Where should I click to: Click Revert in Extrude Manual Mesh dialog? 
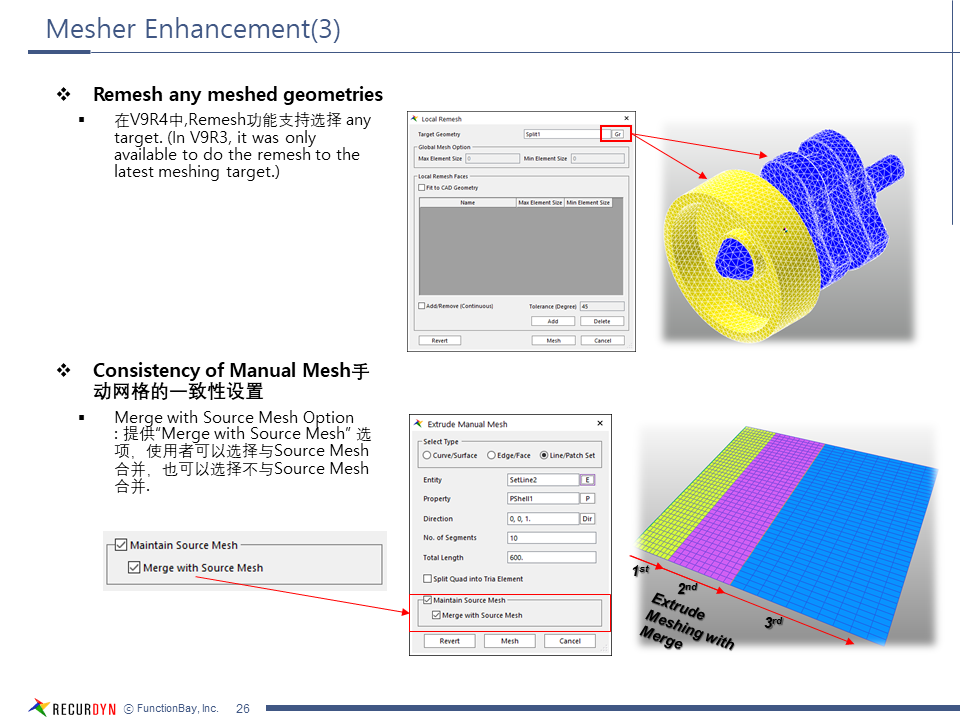coord(450,641)
